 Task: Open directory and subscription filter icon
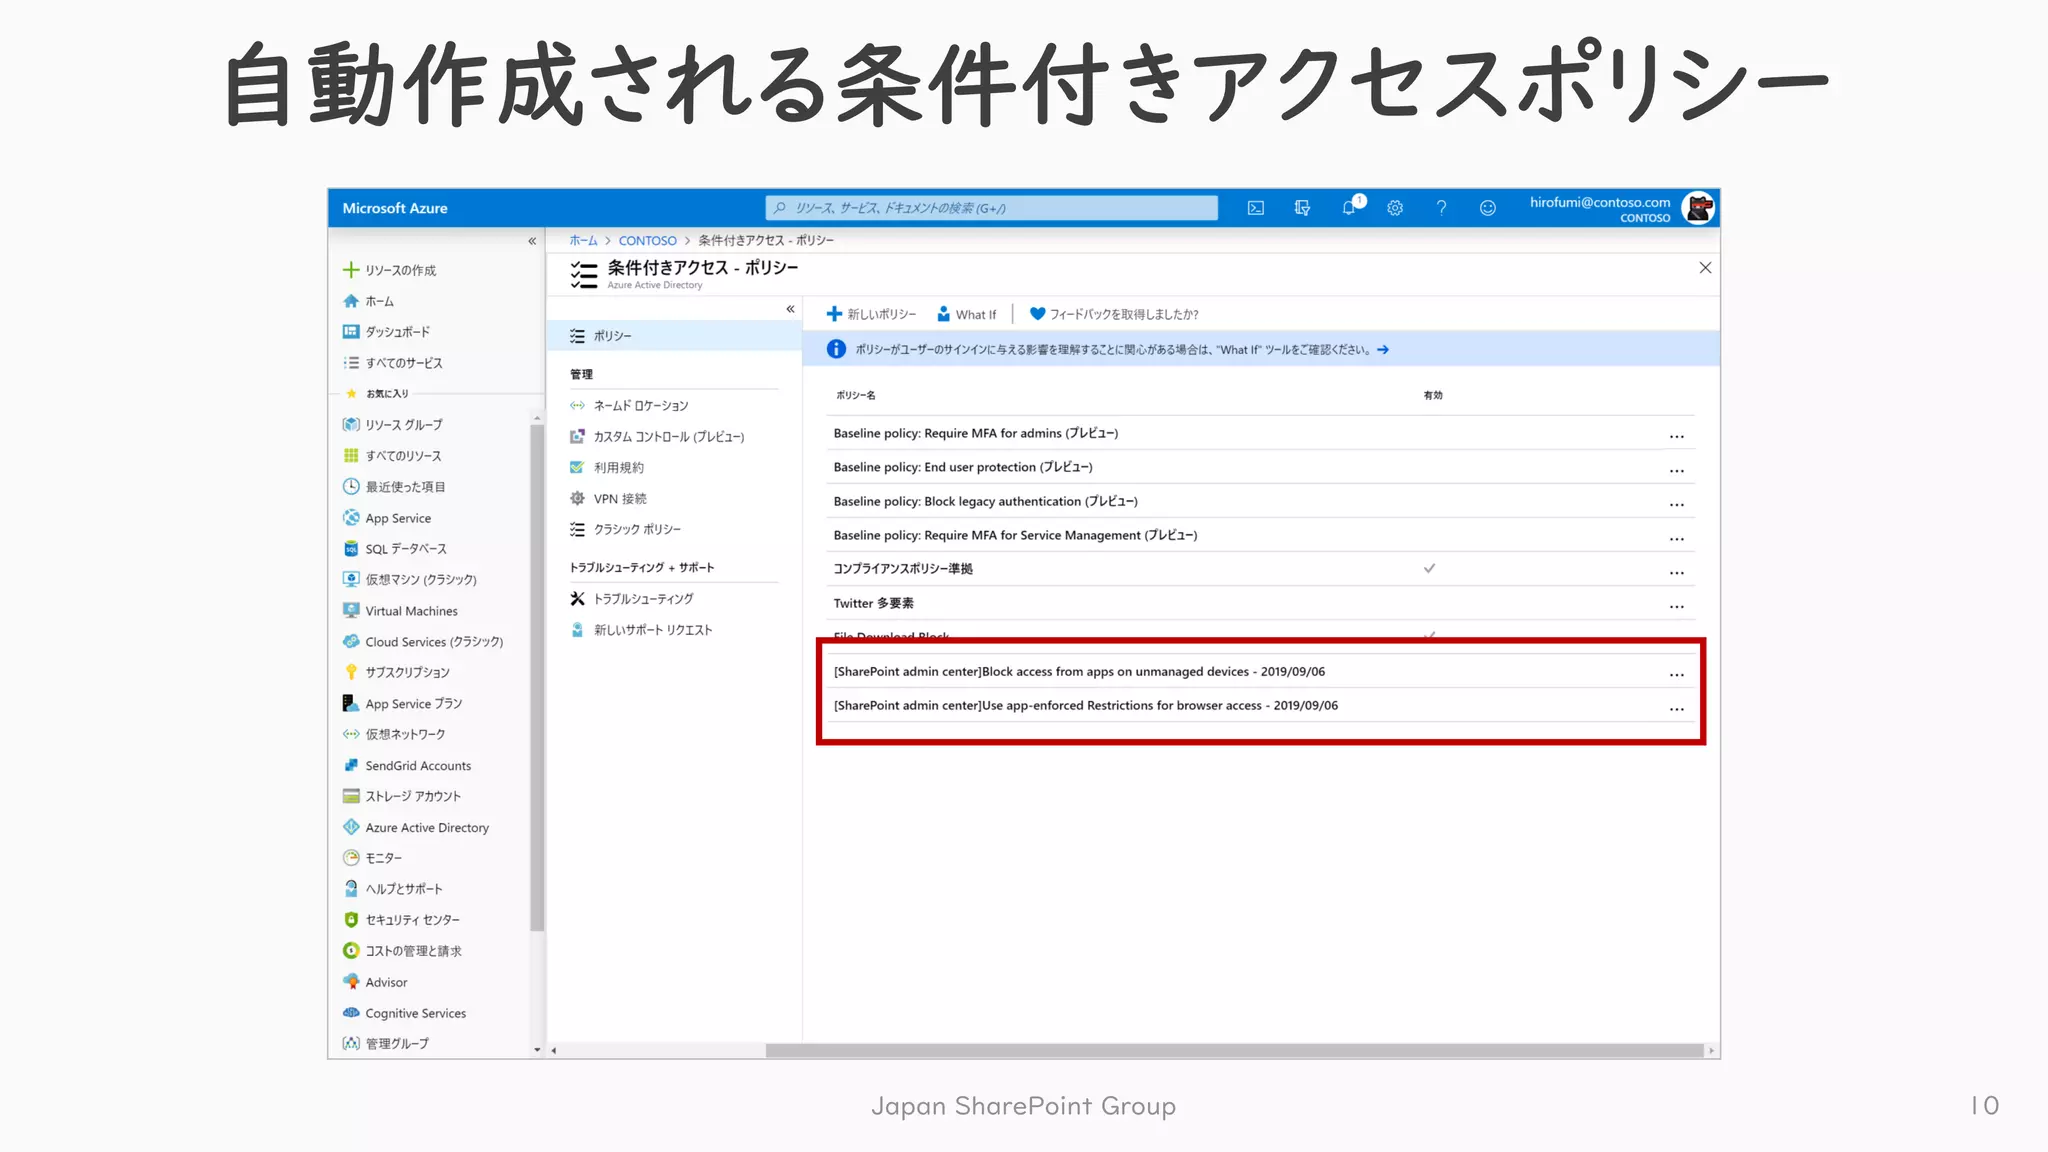pos(1302,208)
